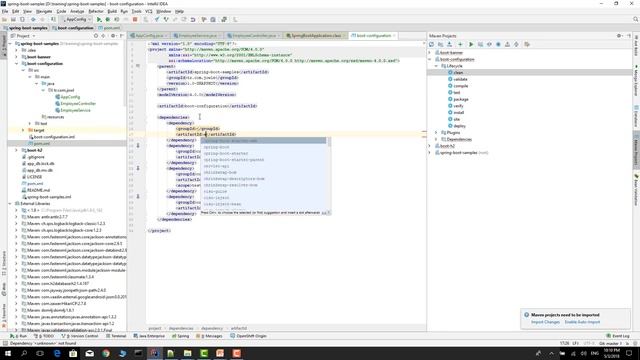
Task: Expand the boot-h2 Maven project
Action: click(x=430, y=146)
